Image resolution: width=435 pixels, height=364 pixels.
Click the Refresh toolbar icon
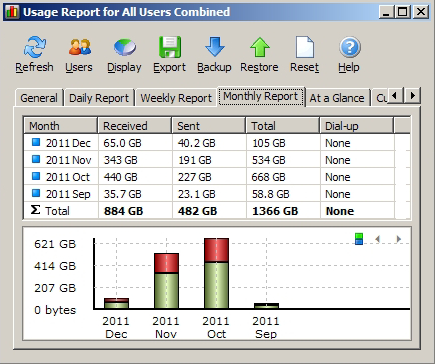pyautogui.click(x=35, y=47)
